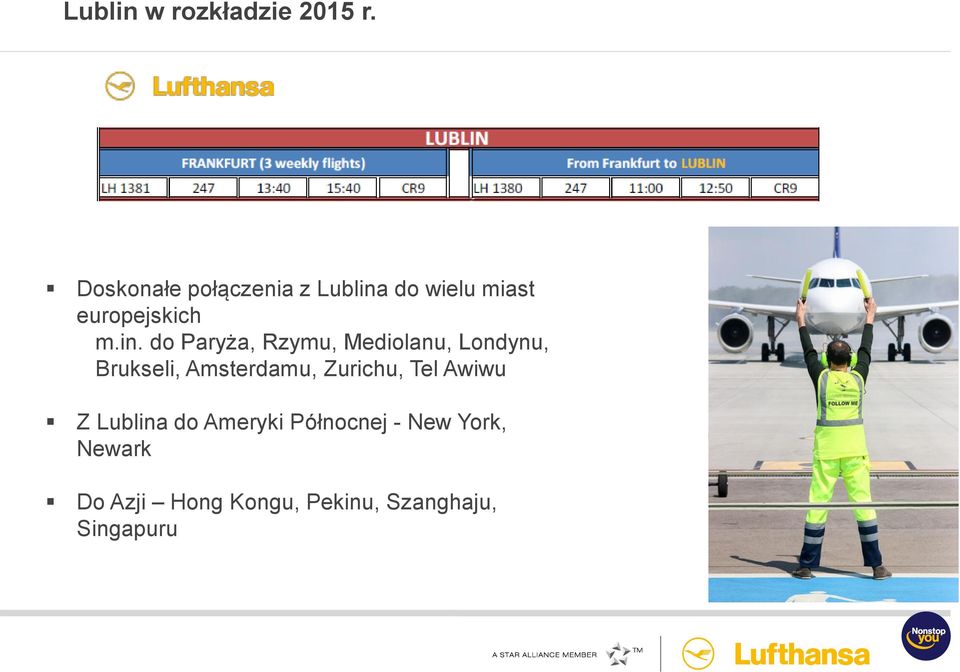Click the CR9 cell for LH 1380
The image size is (960, 672).
tap(785, 188)
